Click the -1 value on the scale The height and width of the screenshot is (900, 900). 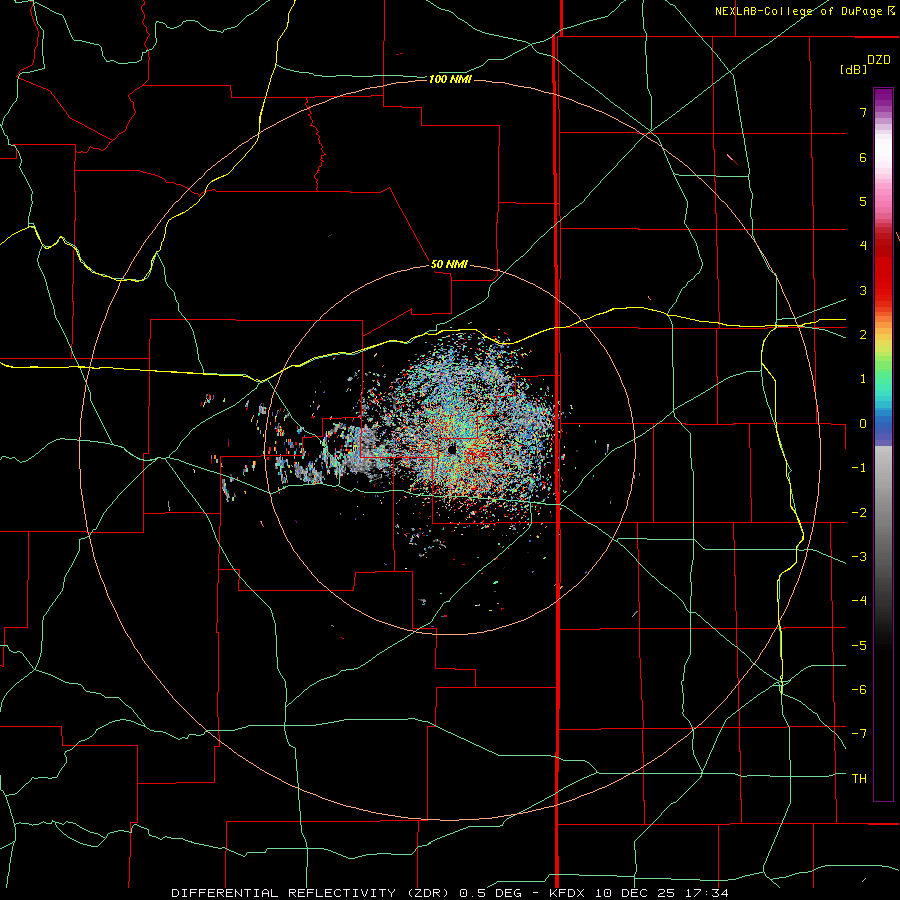[x=859, y=468]
